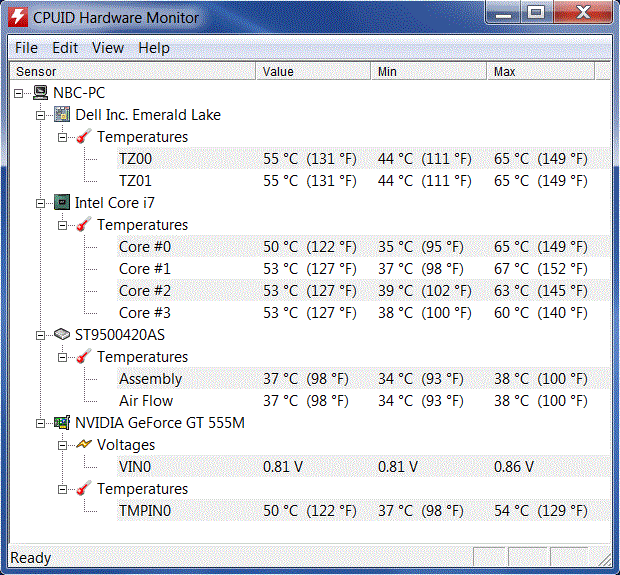Select the Assembly temperature row
Viewport: 620px width, 575px height.
click(x=363, y=379)
